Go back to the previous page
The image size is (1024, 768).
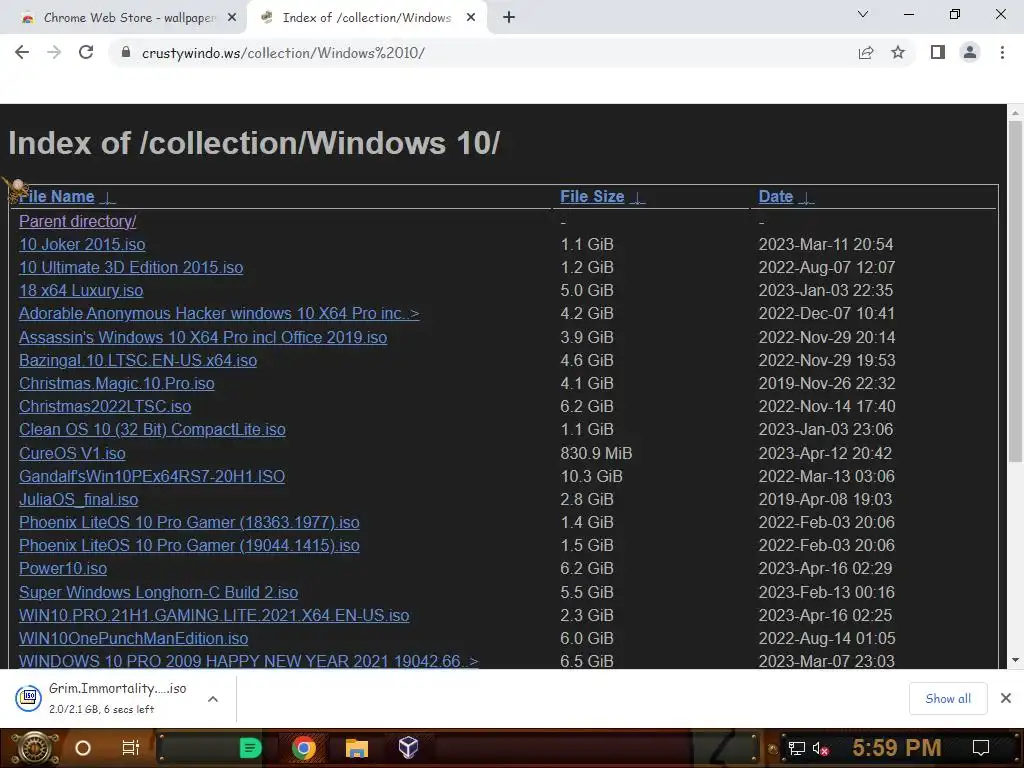(22, 52)
